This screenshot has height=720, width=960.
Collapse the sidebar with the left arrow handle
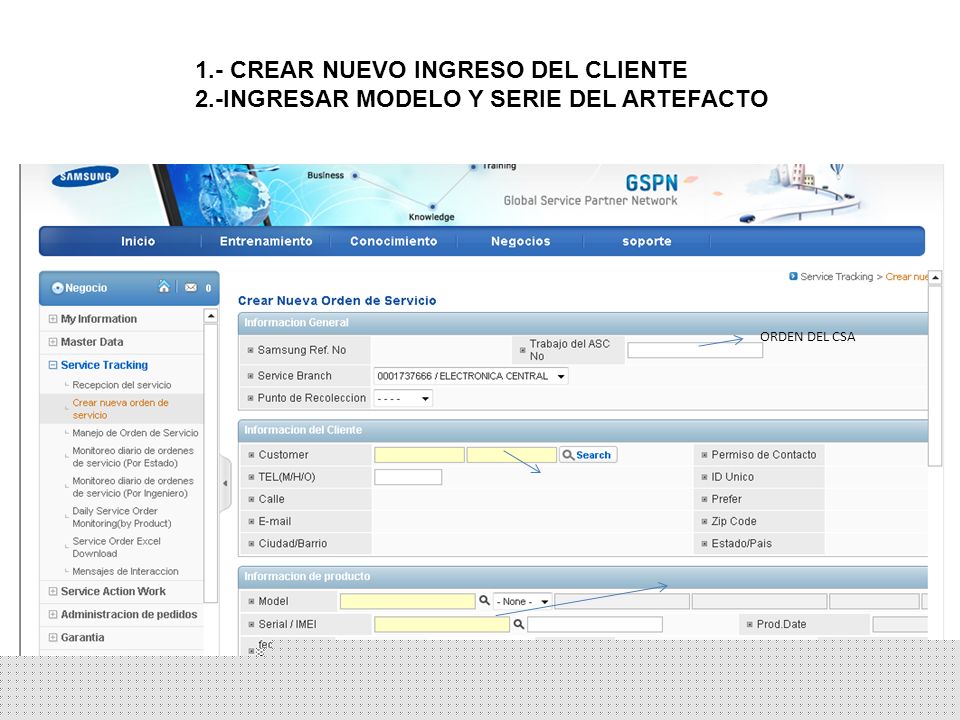click(x=225, y=483)
